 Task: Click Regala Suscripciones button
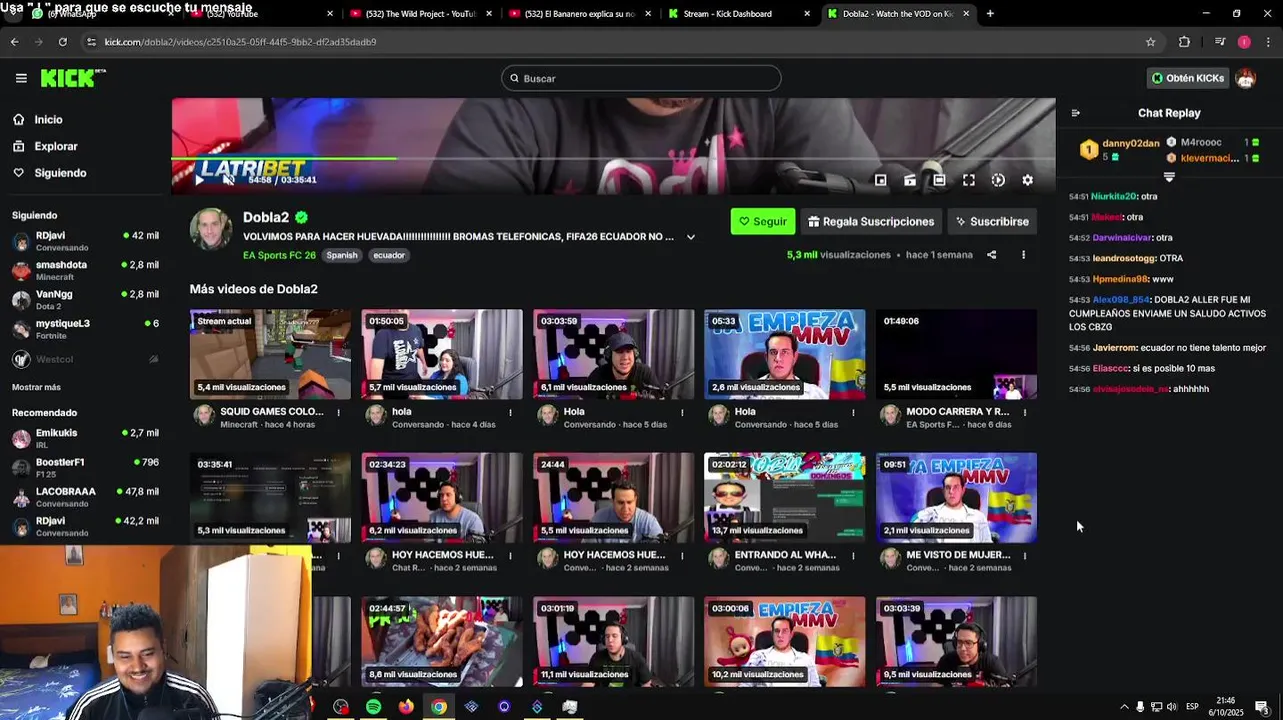[871, 221]
